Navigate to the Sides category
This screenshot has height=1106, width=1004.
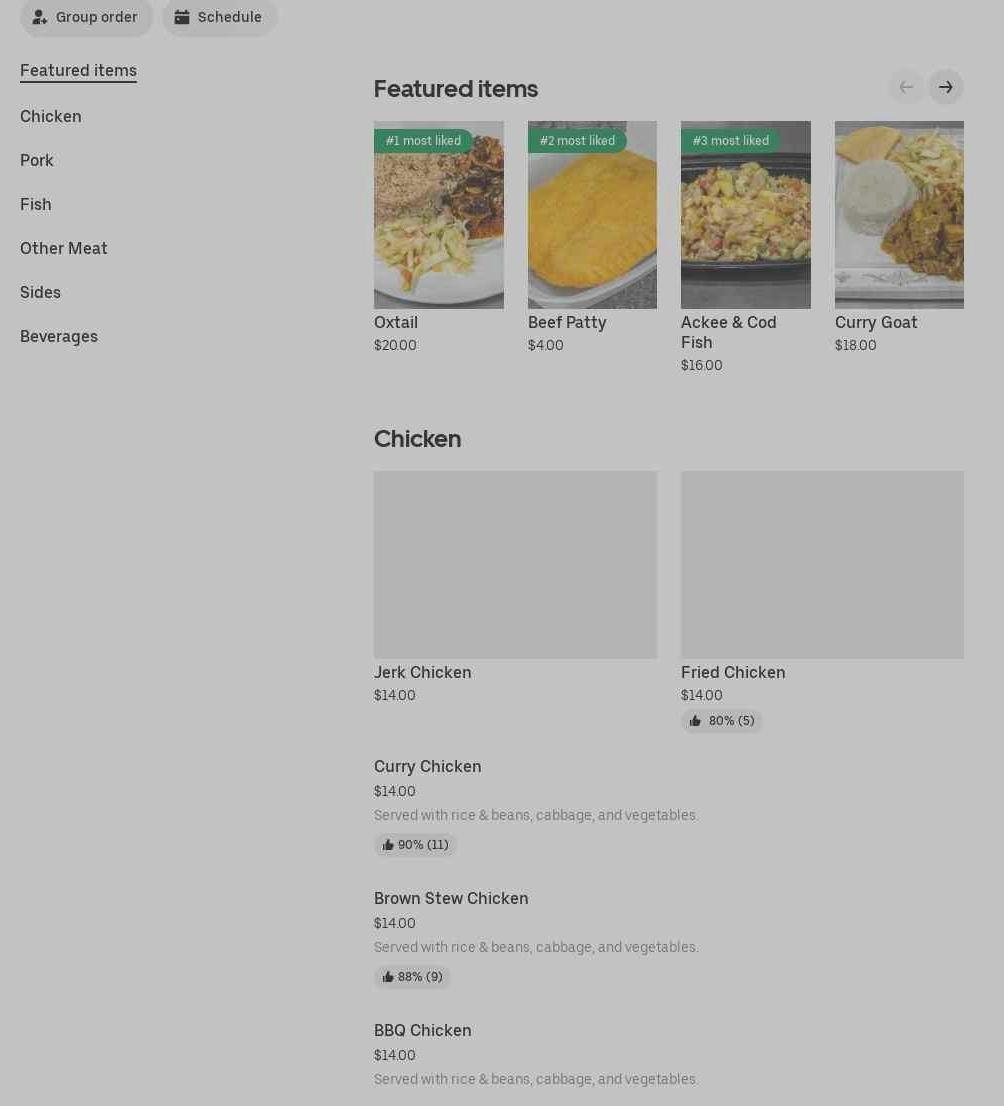tap(40, 292)
